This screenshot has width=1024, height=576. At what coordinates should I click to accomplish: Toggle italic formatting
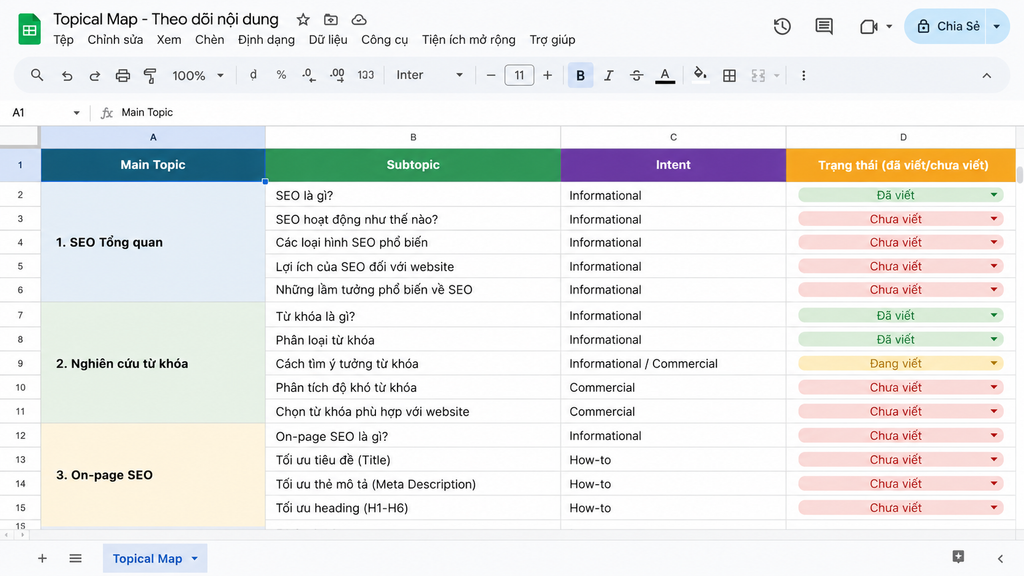(609, 75)
